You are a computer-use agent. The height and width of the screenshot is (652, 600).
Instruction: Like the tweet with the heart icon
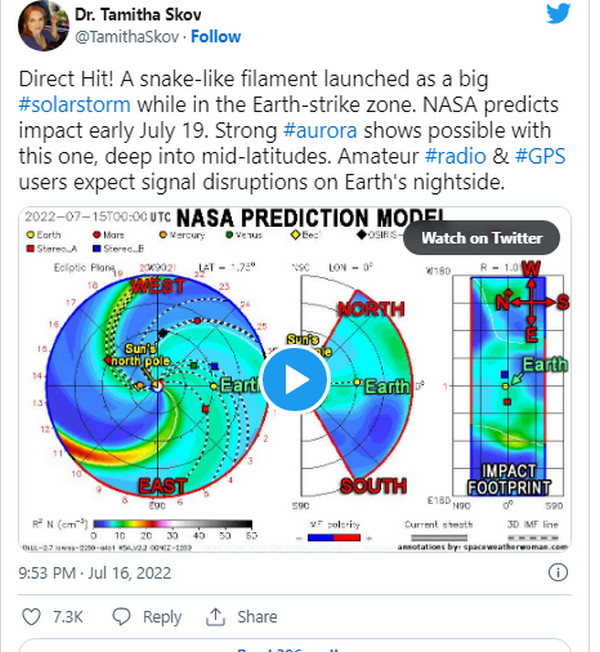[33, 617]
